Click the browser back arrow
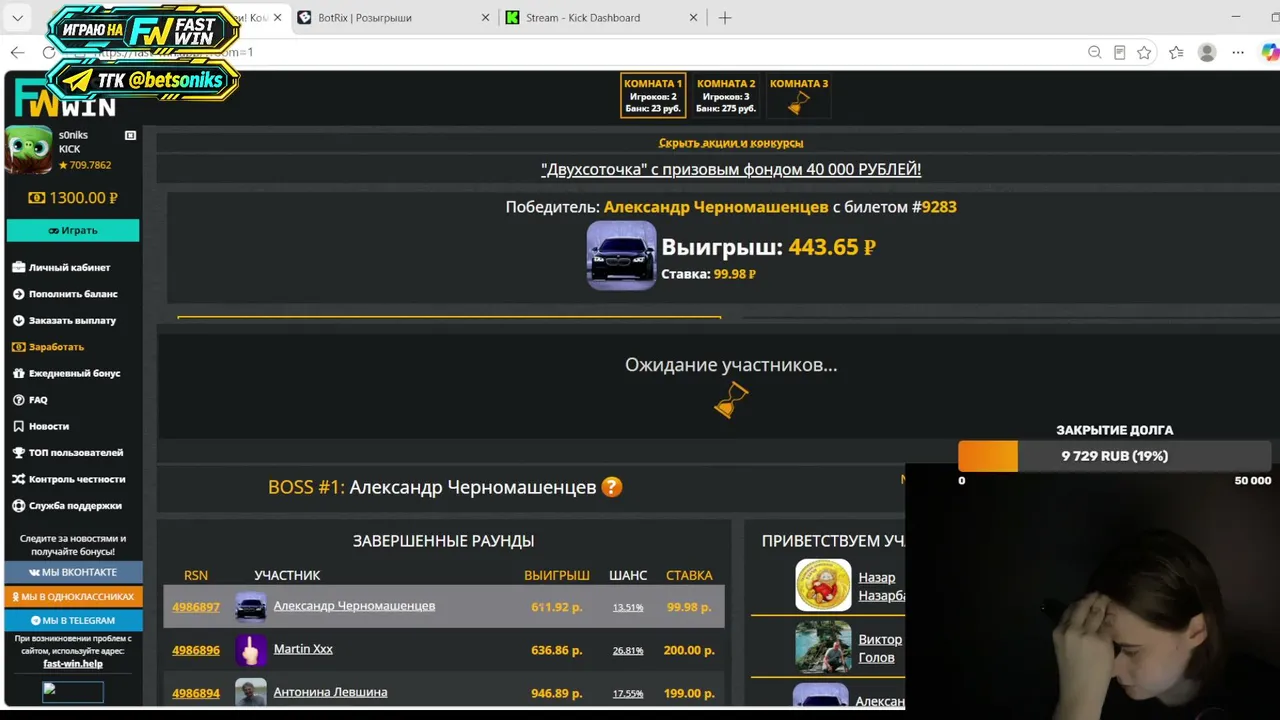This screenshot has width=1280, height=720. 17,52
